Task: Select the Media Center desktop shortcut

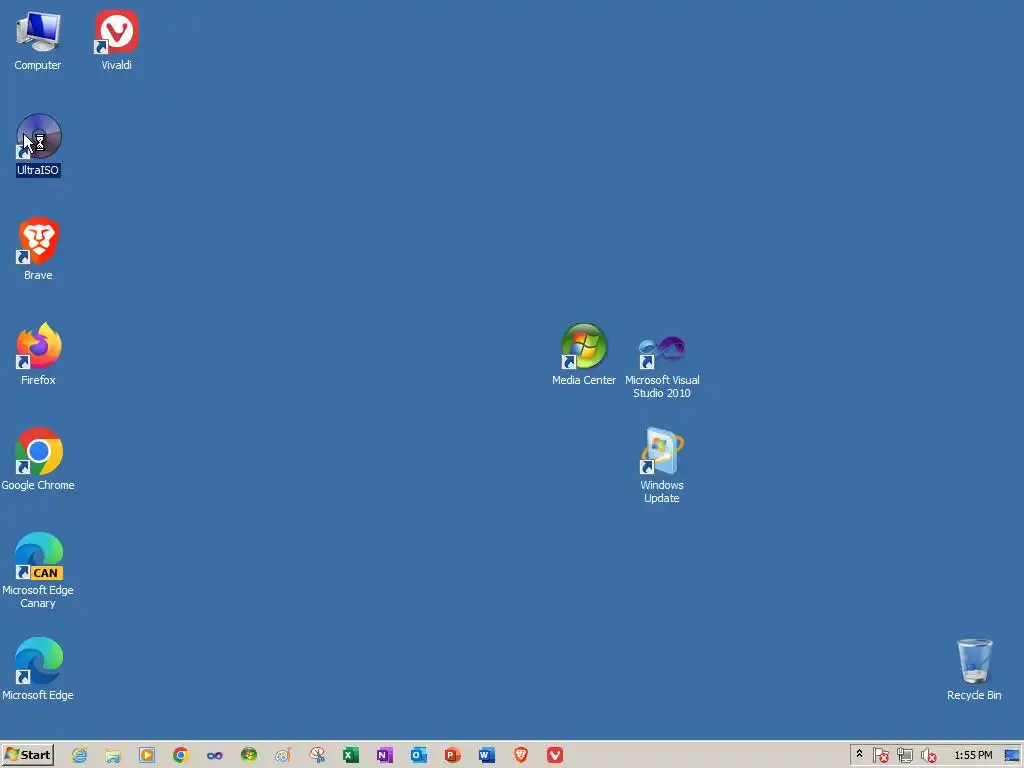Action: coord(584,354)
